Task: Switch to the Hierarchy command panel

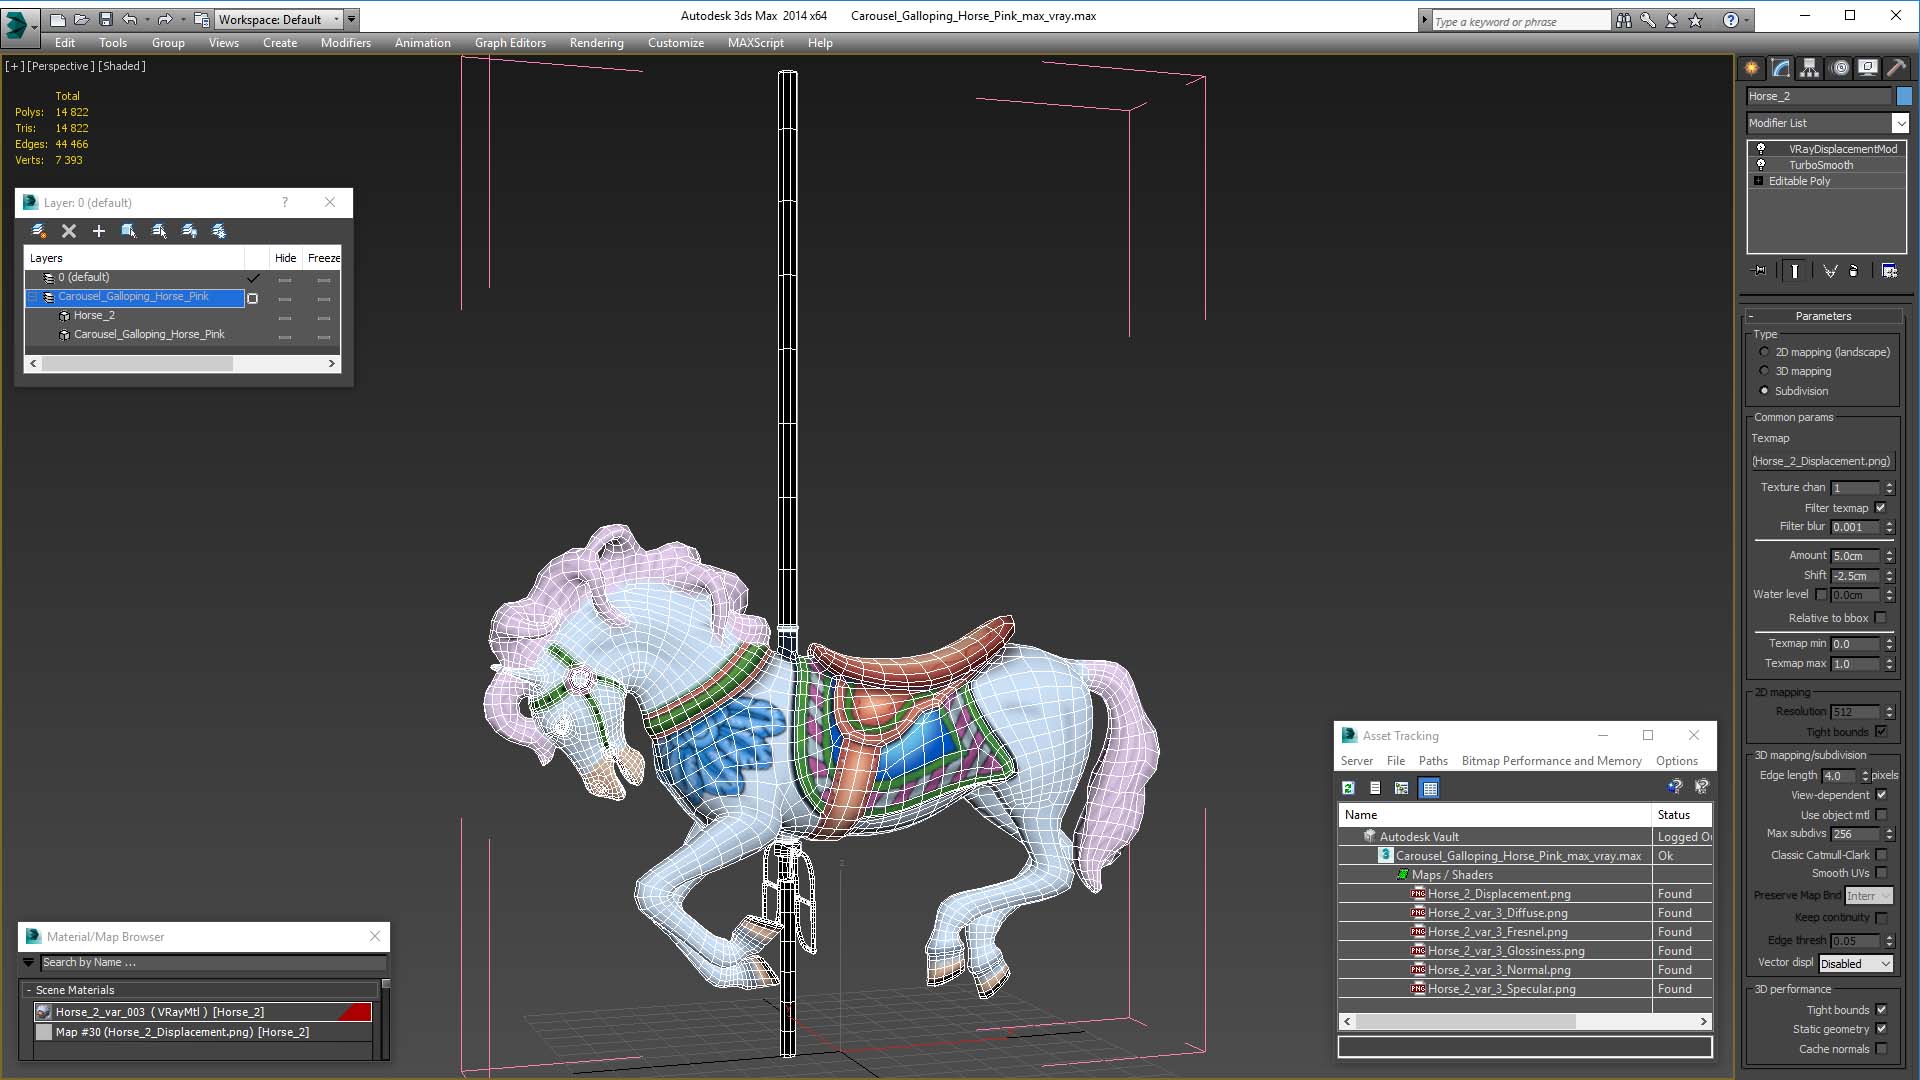Action: click(x=1810, y=68)
